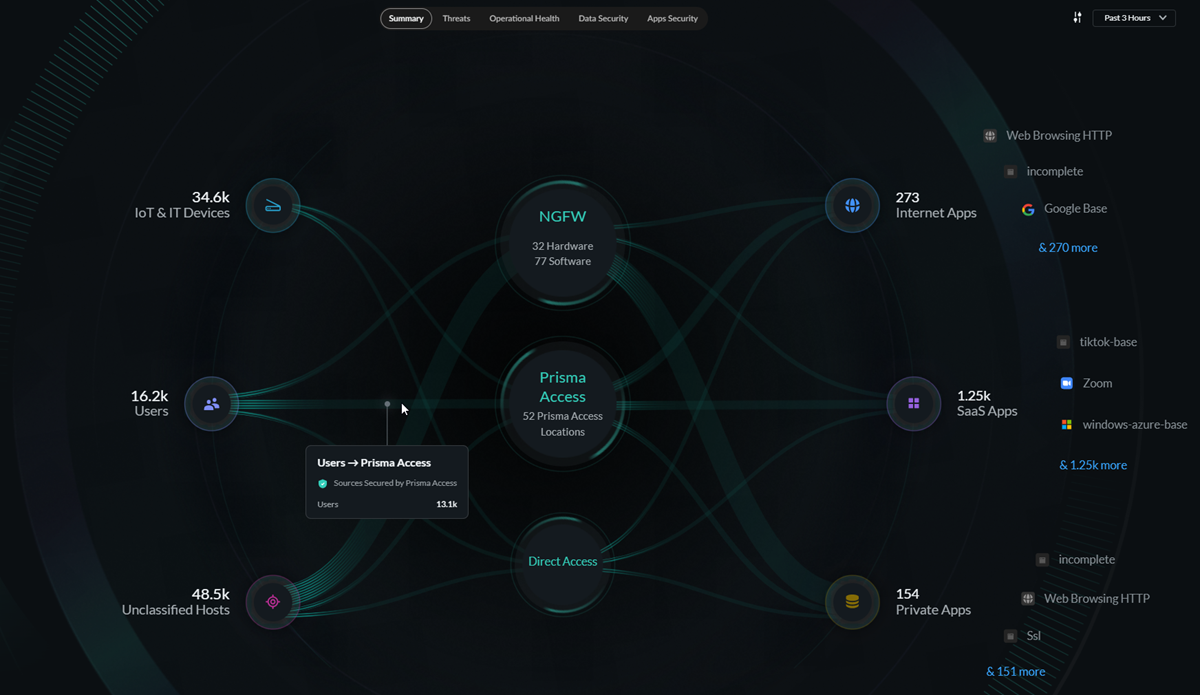
Task: Click the Zoom label
Action: click(1097, 383)
